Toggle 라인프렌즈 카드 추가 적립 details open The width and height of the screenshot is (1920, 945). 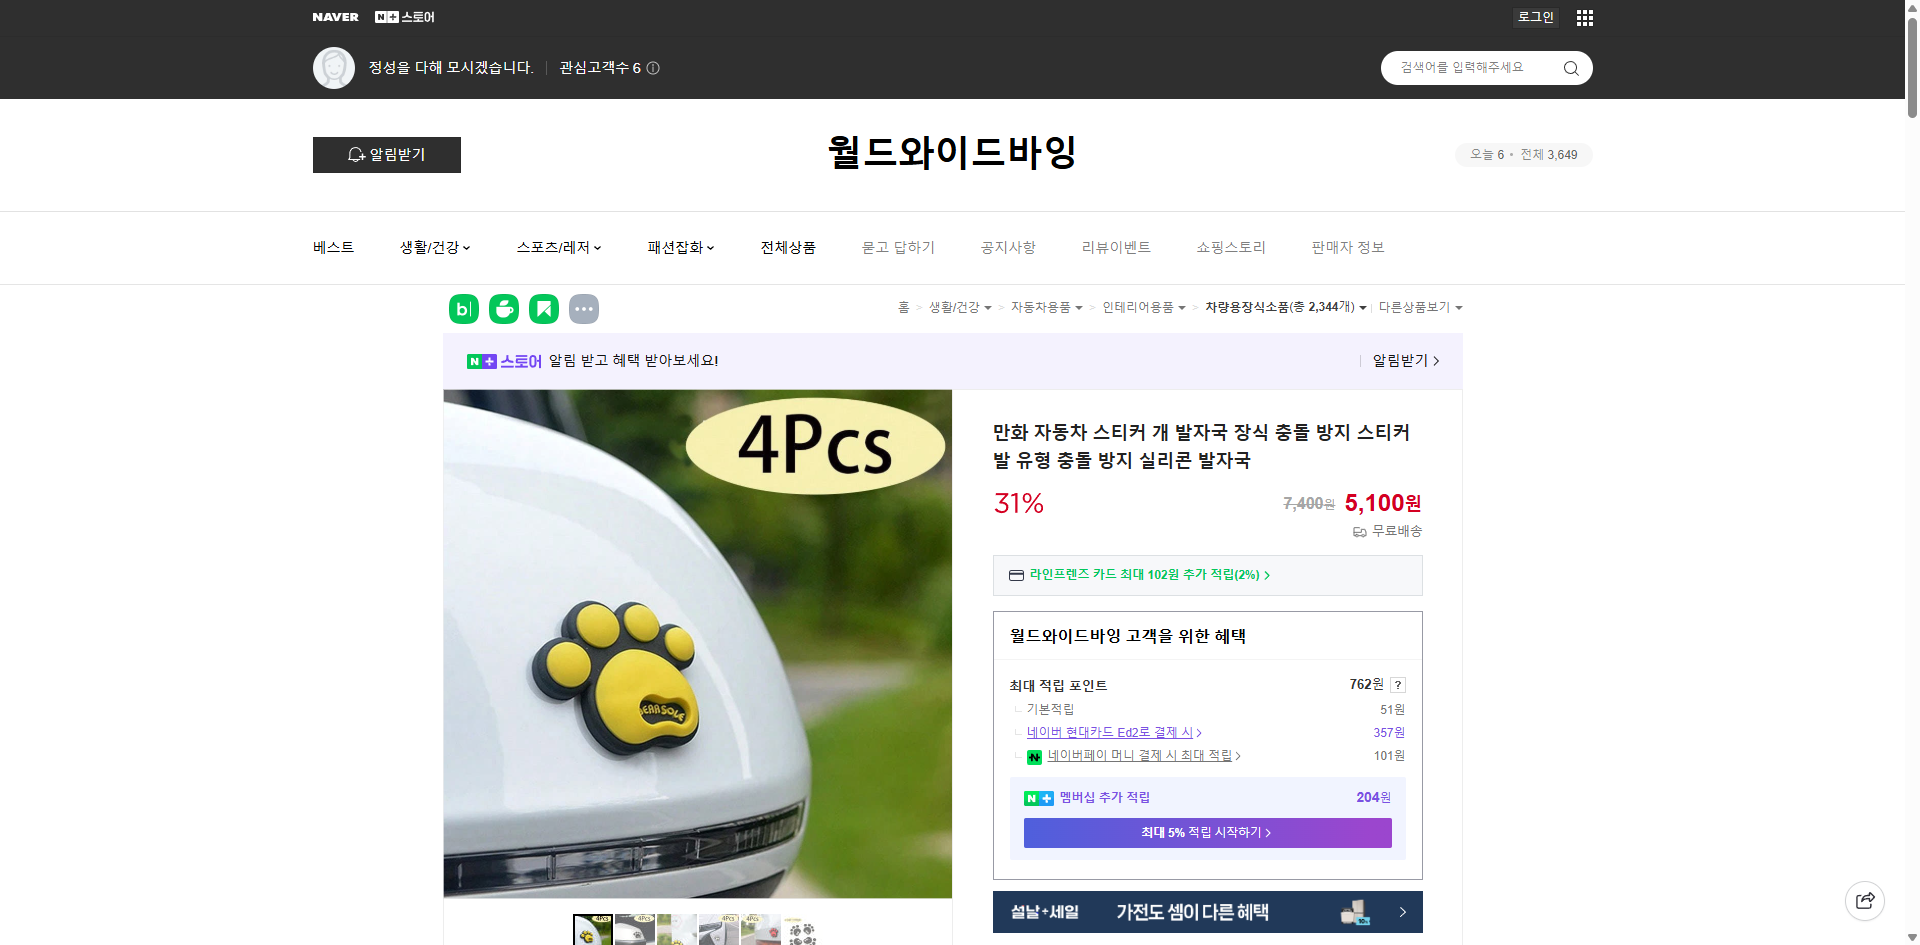point(1141,575)
